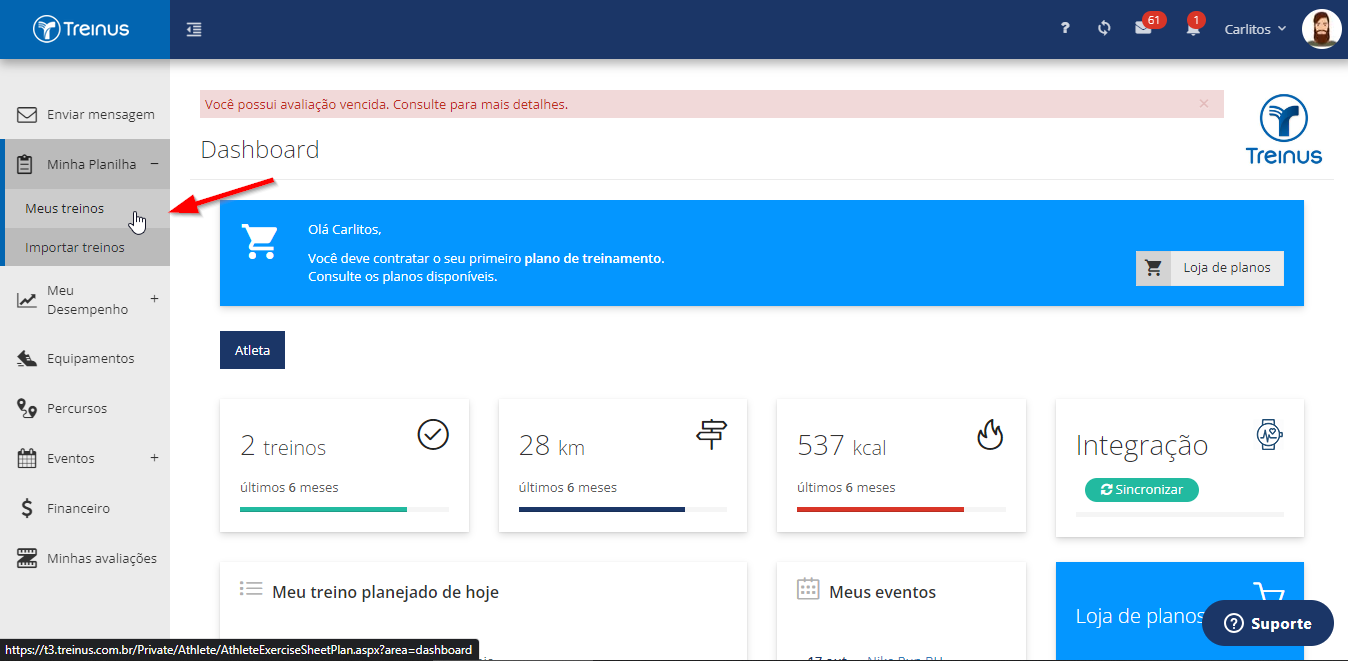Collapse sidebar with the menu toggle icon
Image resolution: width=1348 pixels, height=661 pixels.
point(194,29)
